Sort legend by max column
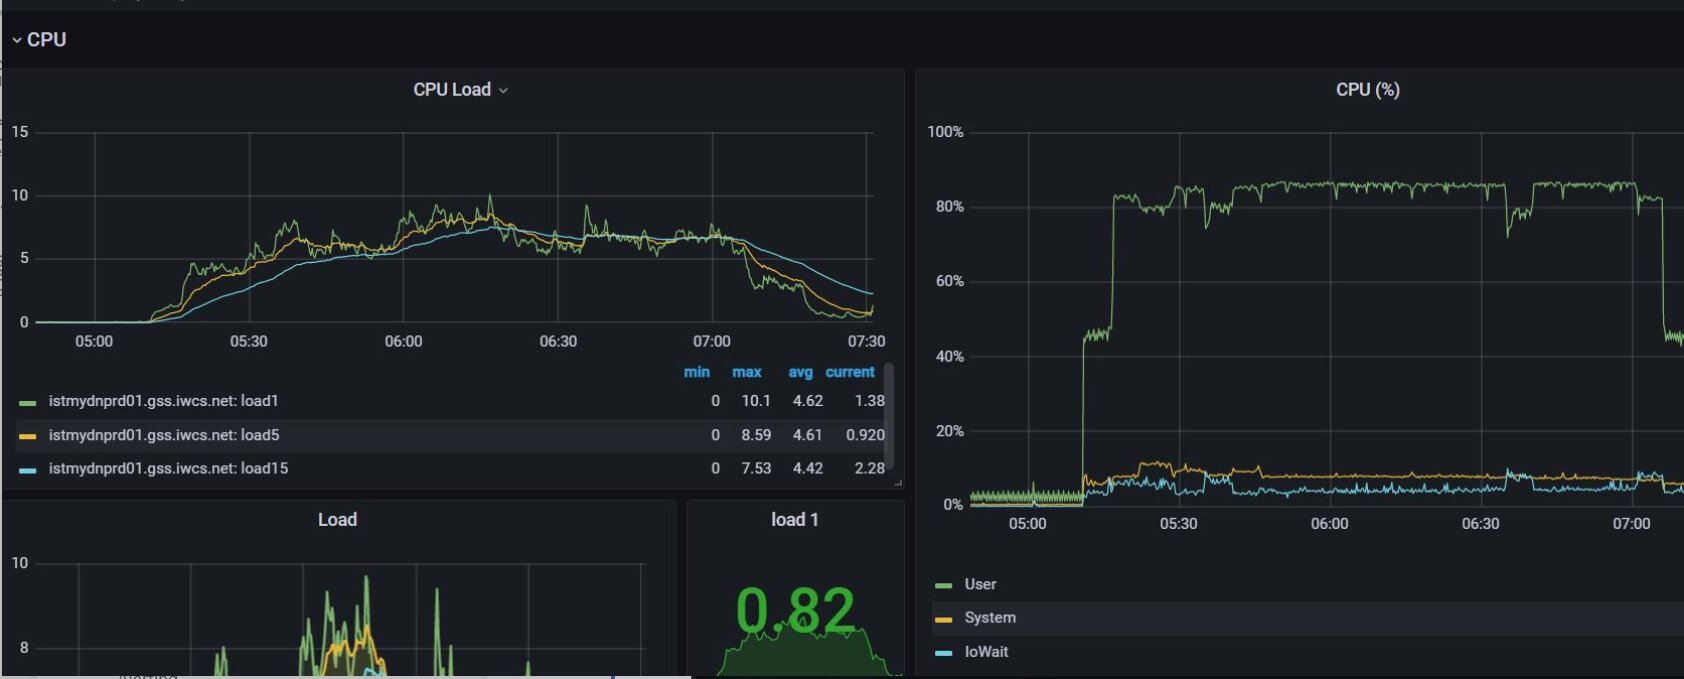Viewport: 1684px width, 679px height. pyautogui.click(x=747, y=372)
